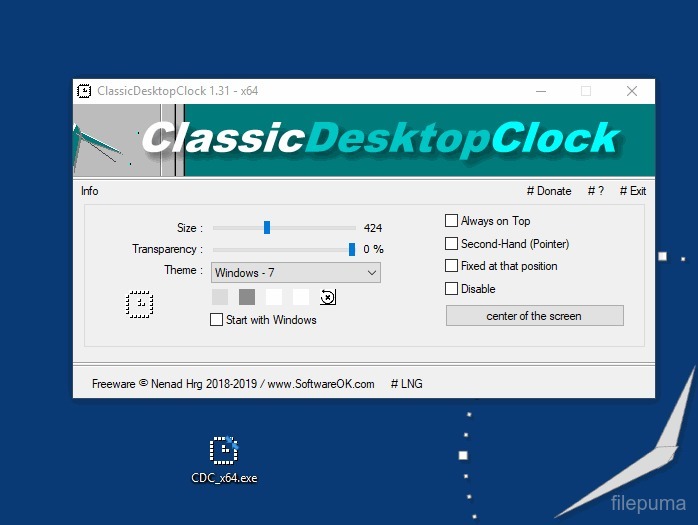This screenshot has height=525, width=698.
Task: Click the Size slider handle
Action: click(267, 228)
